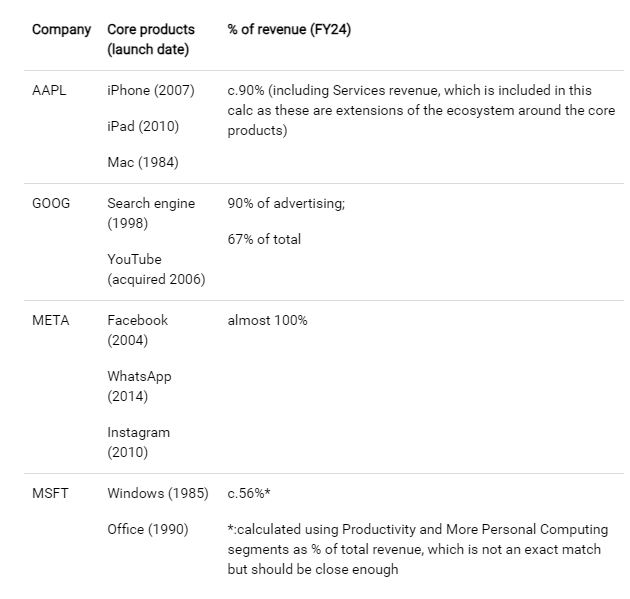The height and width of the screenshot is (599, 630).
Task: Click the Instagram (2010) entry
Action: (138, 442)
